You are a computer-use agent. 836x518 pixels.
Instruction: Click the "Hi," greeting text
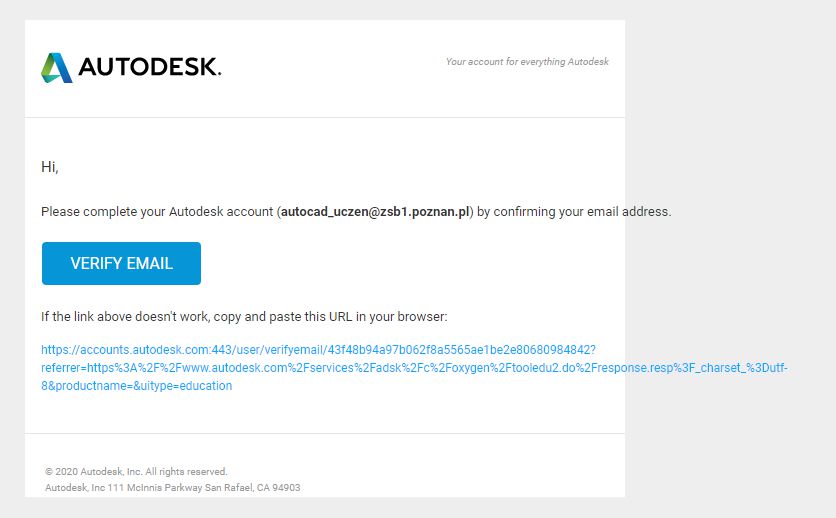[50, 167]
